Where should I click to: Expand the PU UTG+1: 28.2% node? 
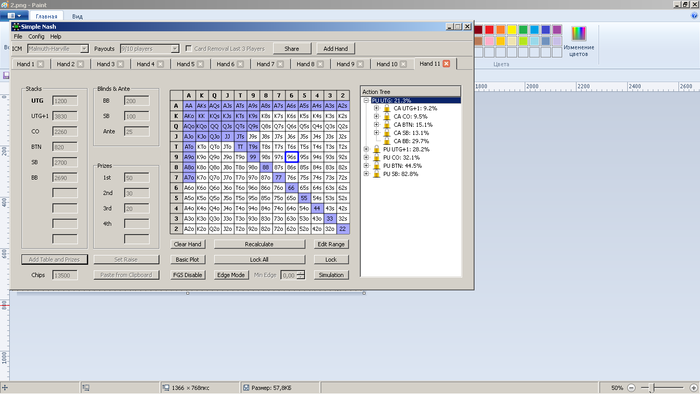point(366,149)
